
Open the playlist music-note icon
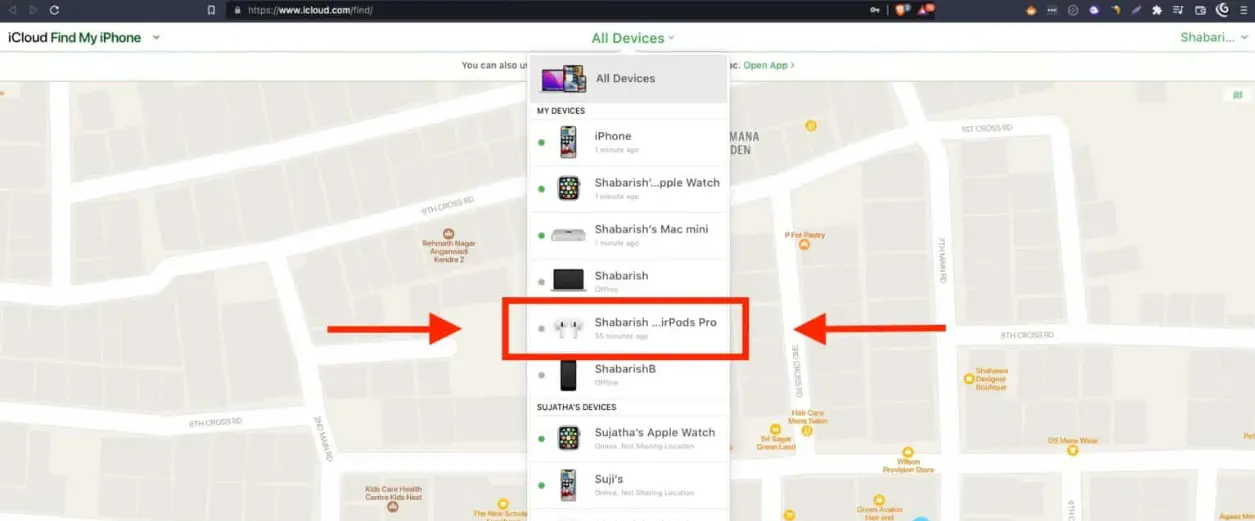tap(1178, 10)
